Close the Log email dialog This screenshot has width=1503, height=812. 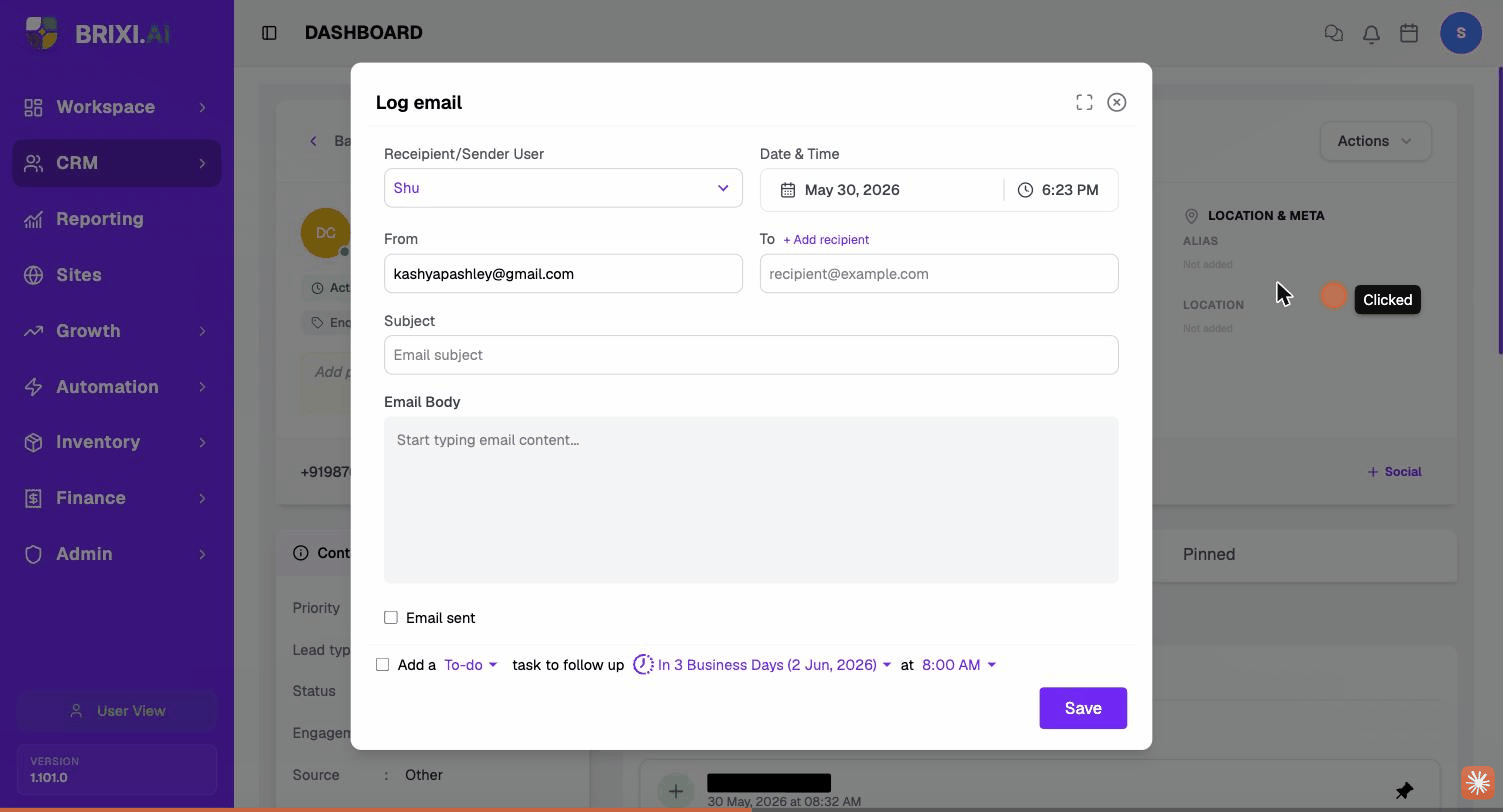pos(1117,102)
